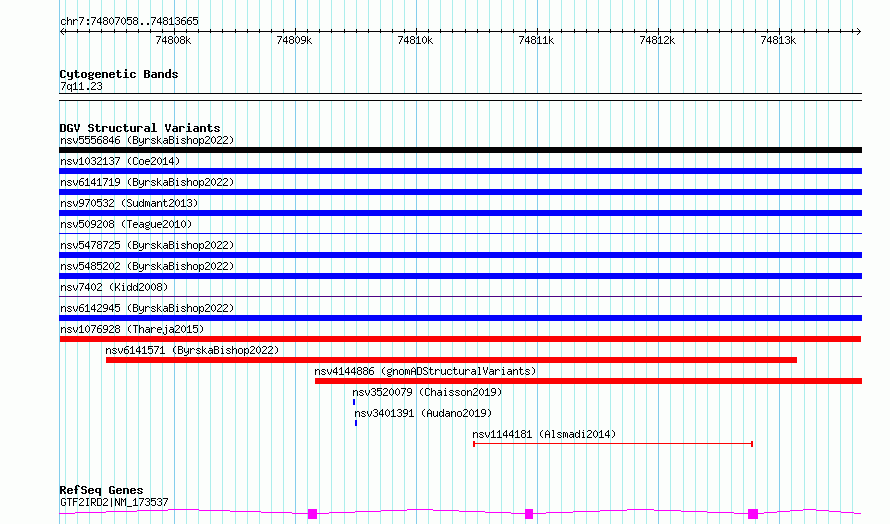890x524 pixels.
Task: Select the nsv5485202 blue variant bar
Action: (x=460, y=276)
